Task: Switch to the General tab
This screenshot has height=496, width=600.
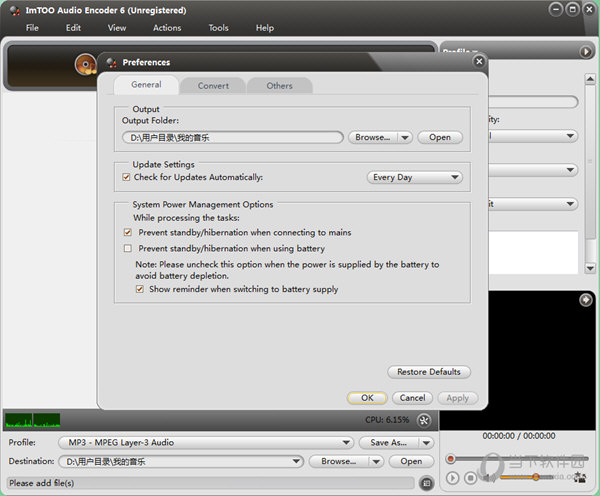Action: point(146,85)
